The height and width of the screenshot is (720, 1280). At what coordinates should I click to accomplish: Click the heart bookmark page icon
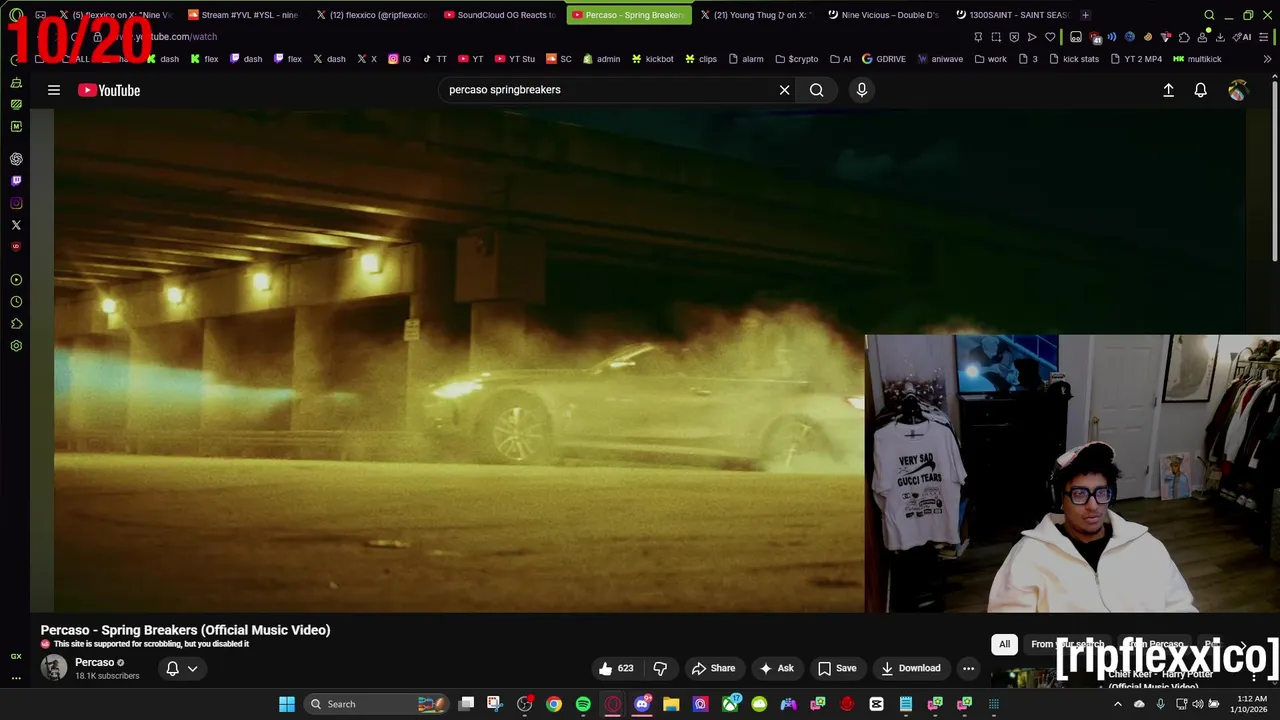point(1050,37)
